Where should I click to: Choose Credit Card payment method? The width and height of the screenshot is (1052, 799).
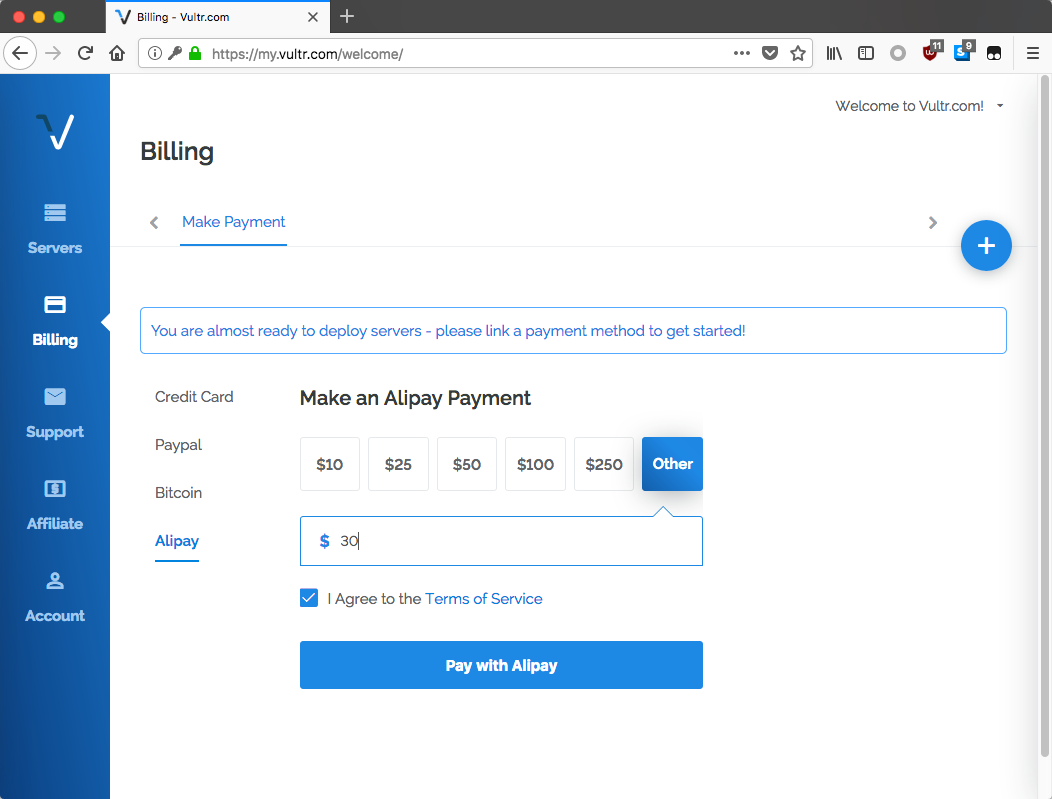coord(194,396)
